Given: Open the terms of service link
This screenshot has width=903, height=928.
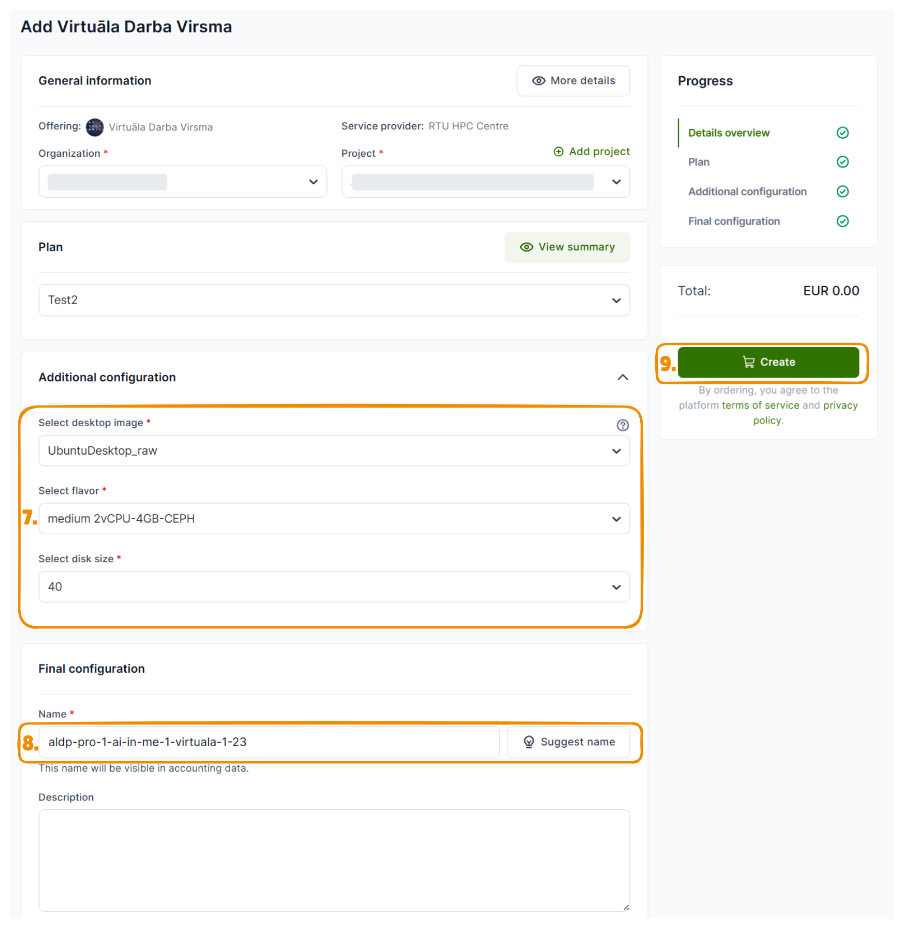Looking at the screenshot, I should click(760, 405).
